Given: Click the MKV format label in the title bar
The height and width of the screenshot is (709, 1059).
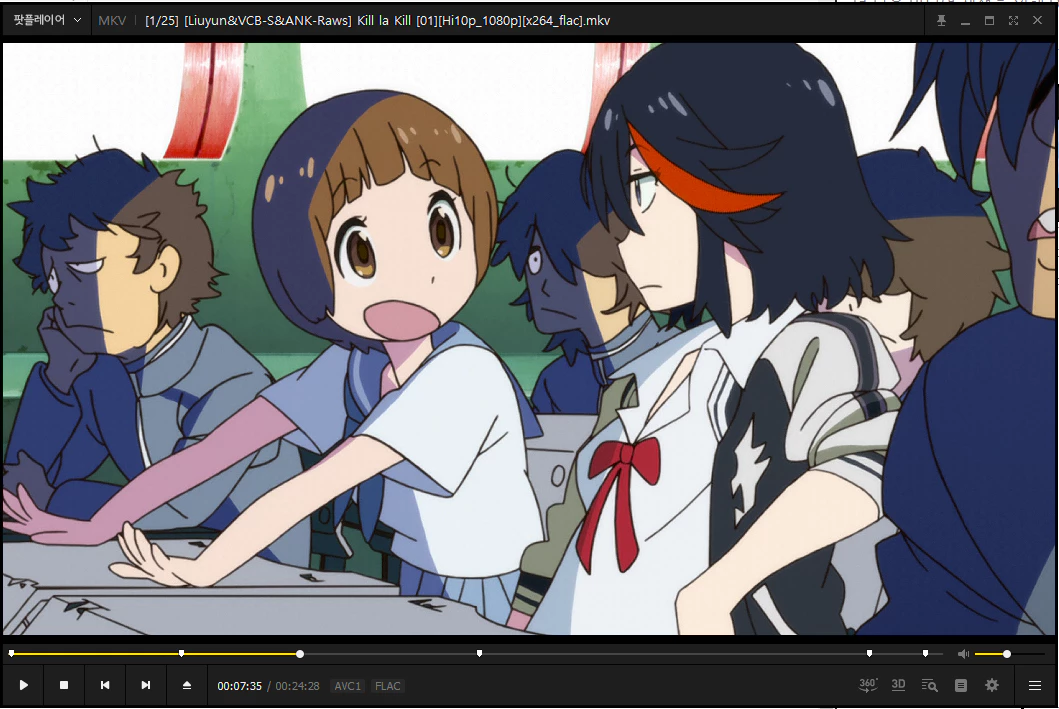Looking at the screenshot, I should pos(112,21).
